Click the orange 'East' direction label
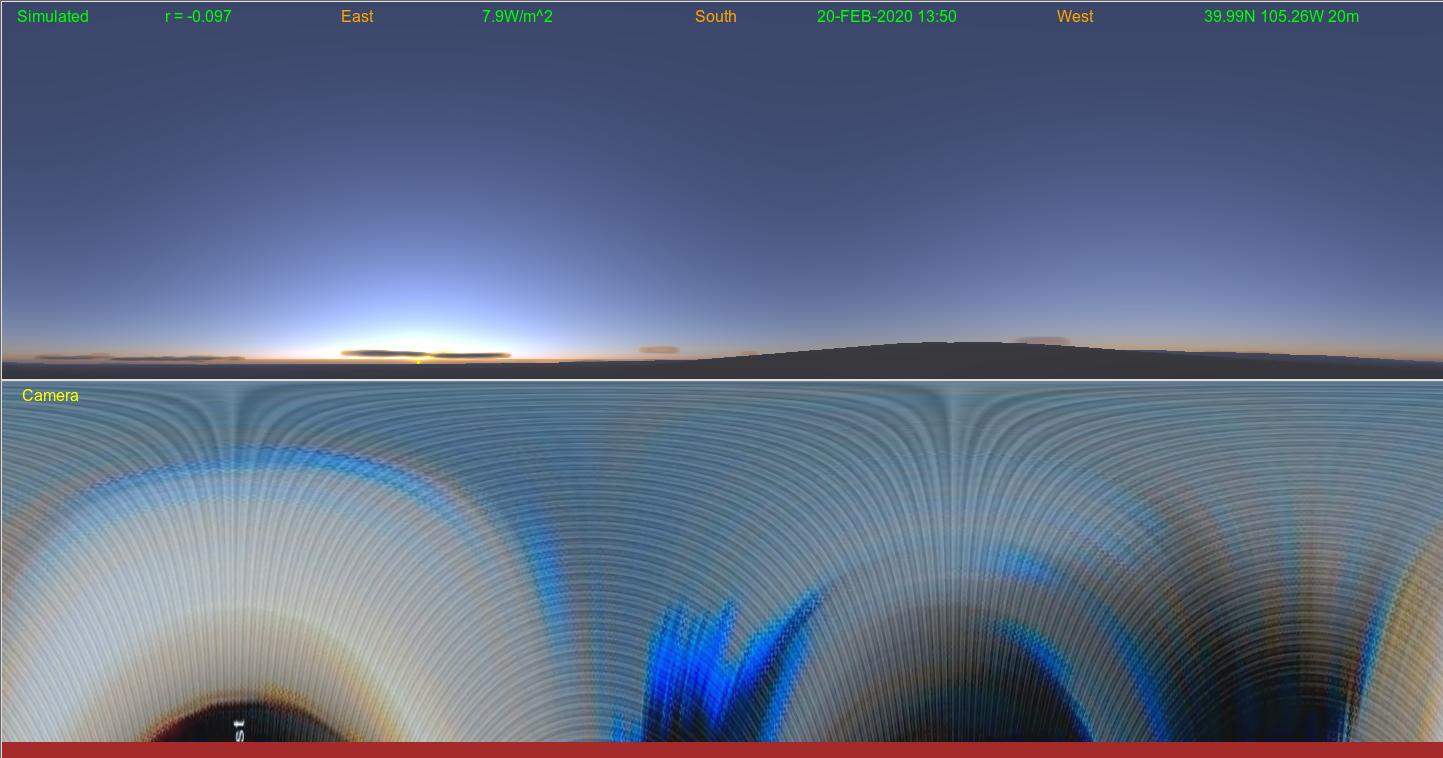This screenshot has width=1443, height=758. click(357, 17)
